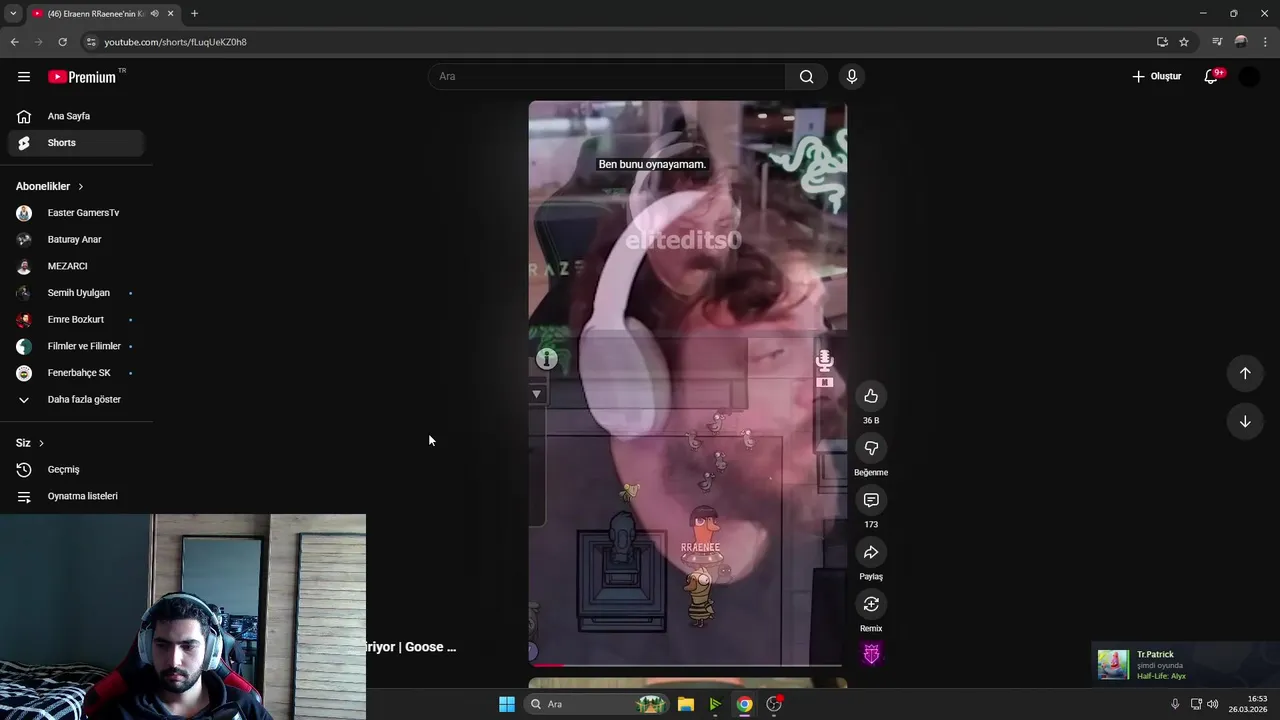1280x720 pixels.
Task: Bookmark this page with the star
Action: (x=1184, y=42)
